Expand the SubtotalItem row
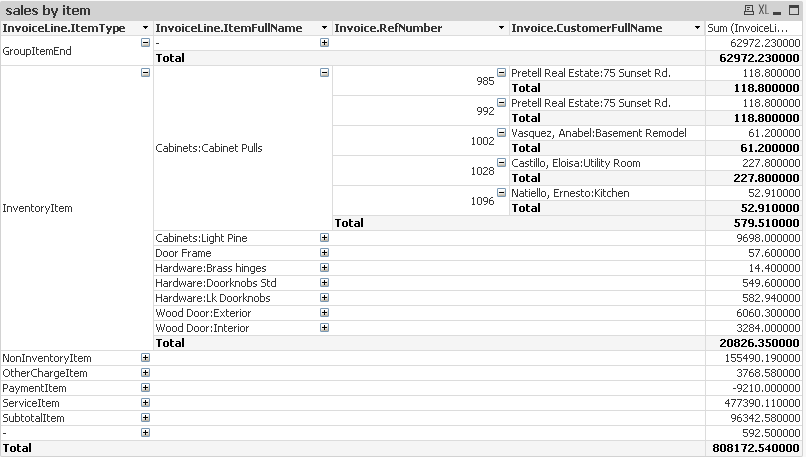 click(145, 417)
